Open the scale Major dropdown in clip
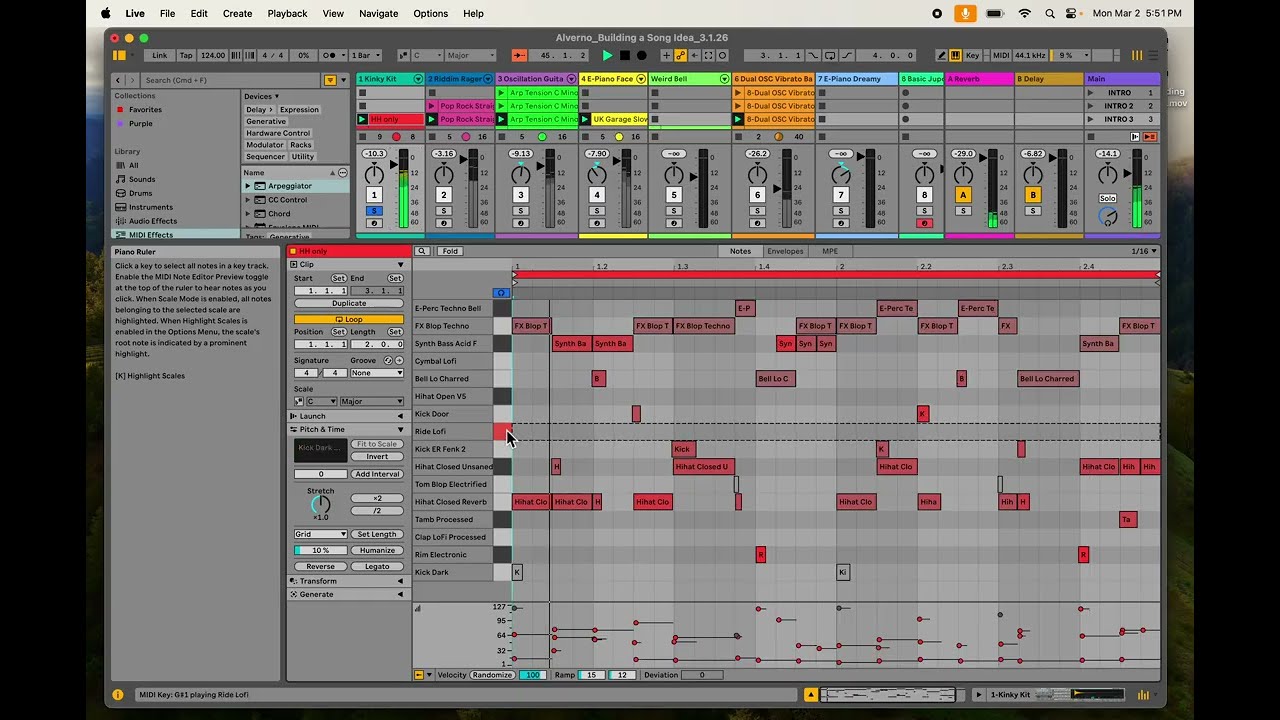The width and height of the screenshot is (1280, 720). click(371, 402)
